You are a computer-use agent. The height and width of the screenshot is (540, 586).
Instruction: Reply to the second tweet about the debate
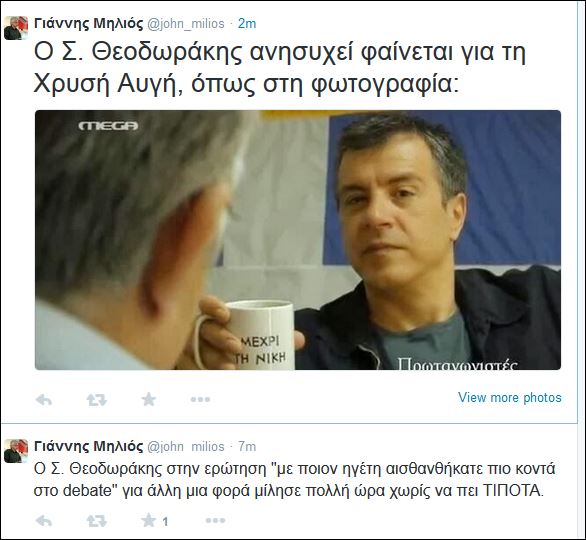pyautogui.click(x=44, y=521)
